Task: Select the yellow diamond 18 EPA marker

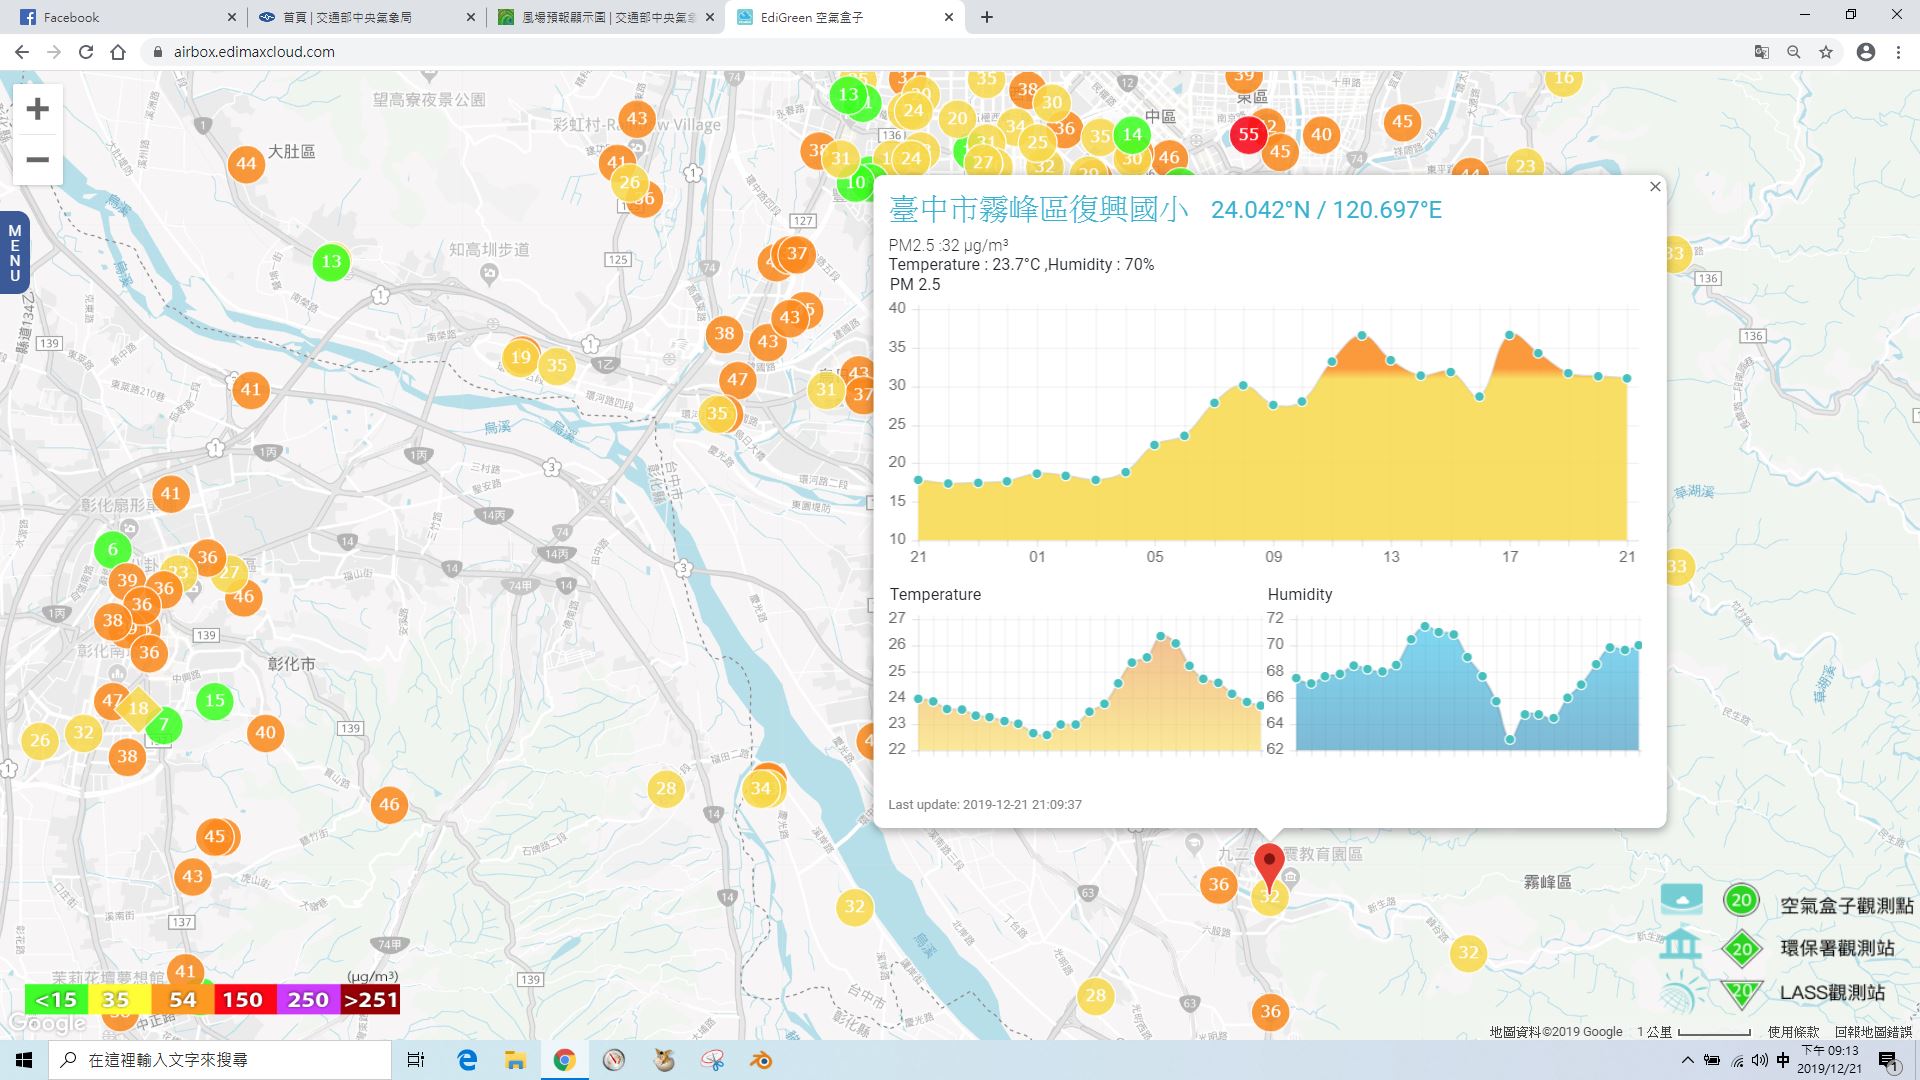Action: click(x=138, y=708)
